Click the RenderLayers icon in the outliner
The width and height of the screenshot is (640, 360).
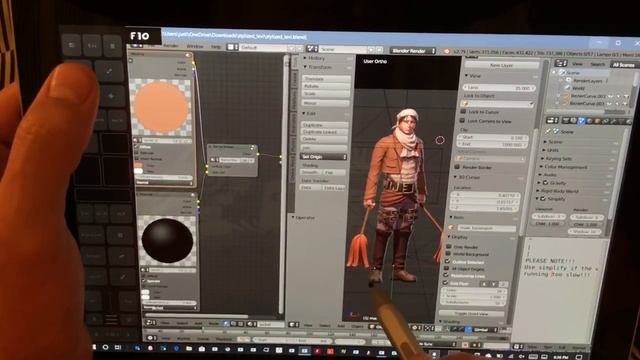(569, 80)
